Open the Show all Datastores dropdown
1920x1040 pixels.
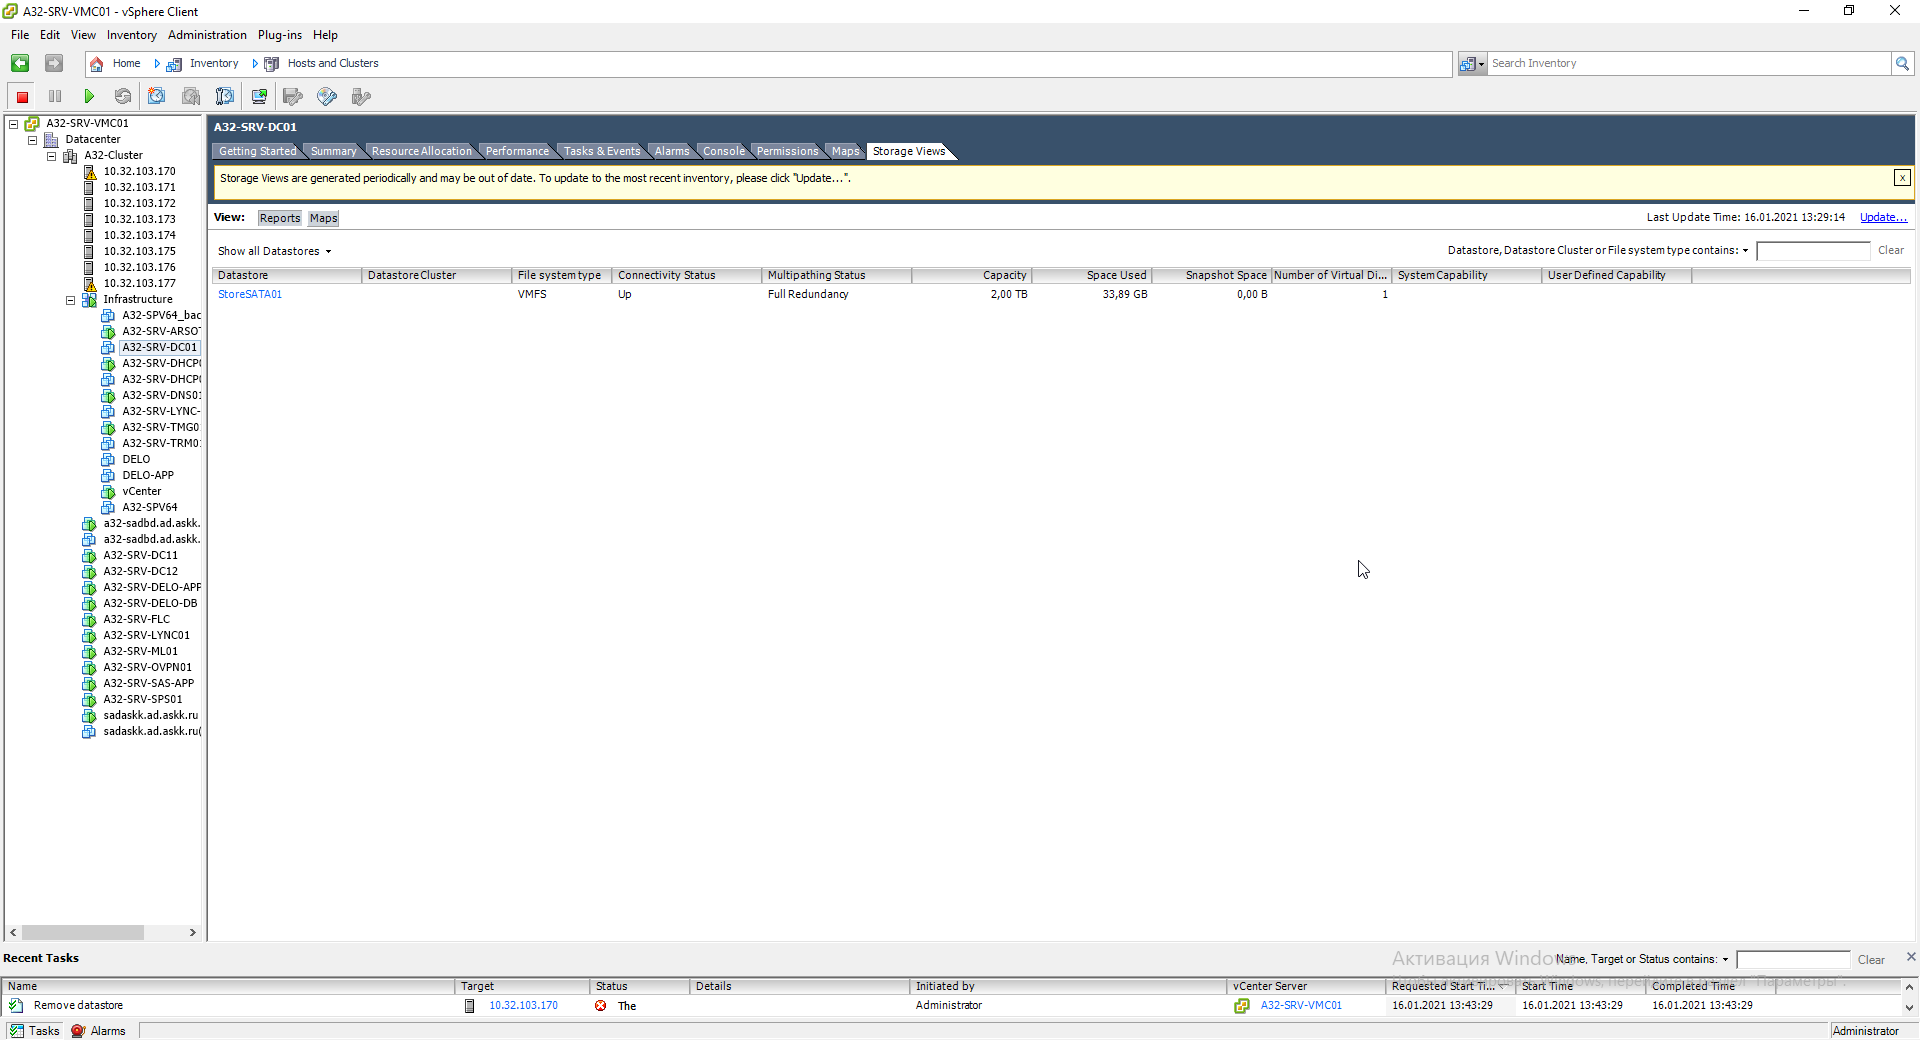(x=274, y=252)
